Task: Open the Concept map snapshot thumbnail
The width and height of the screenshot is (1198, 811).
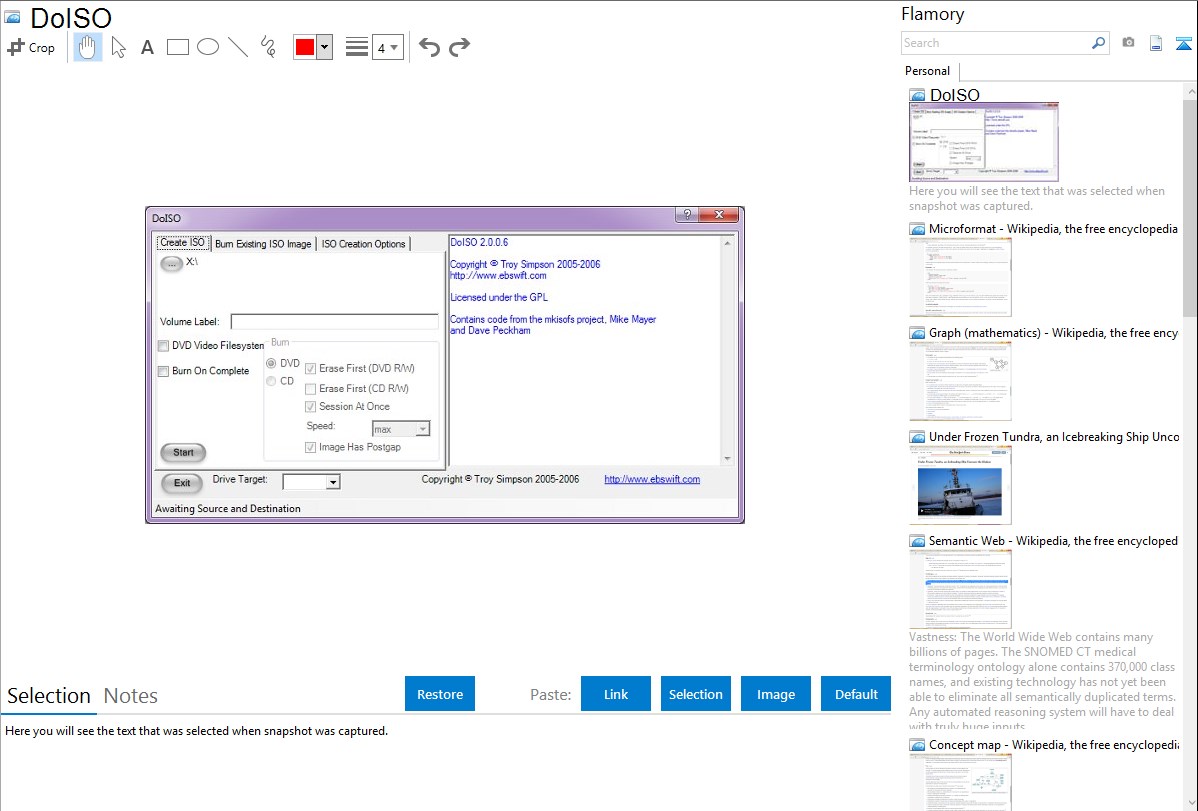Action: (x=960, y=783)
